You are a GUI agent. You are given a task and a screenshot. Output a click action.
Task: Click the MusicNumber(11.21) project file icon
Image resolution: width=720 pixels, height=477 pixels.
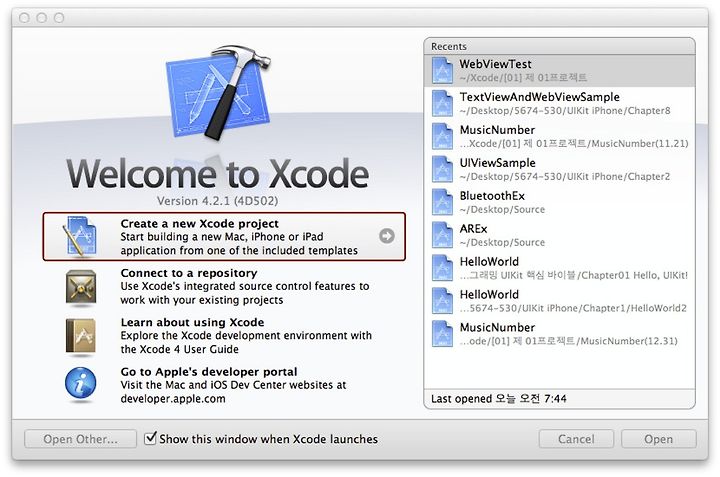point(442,136)
